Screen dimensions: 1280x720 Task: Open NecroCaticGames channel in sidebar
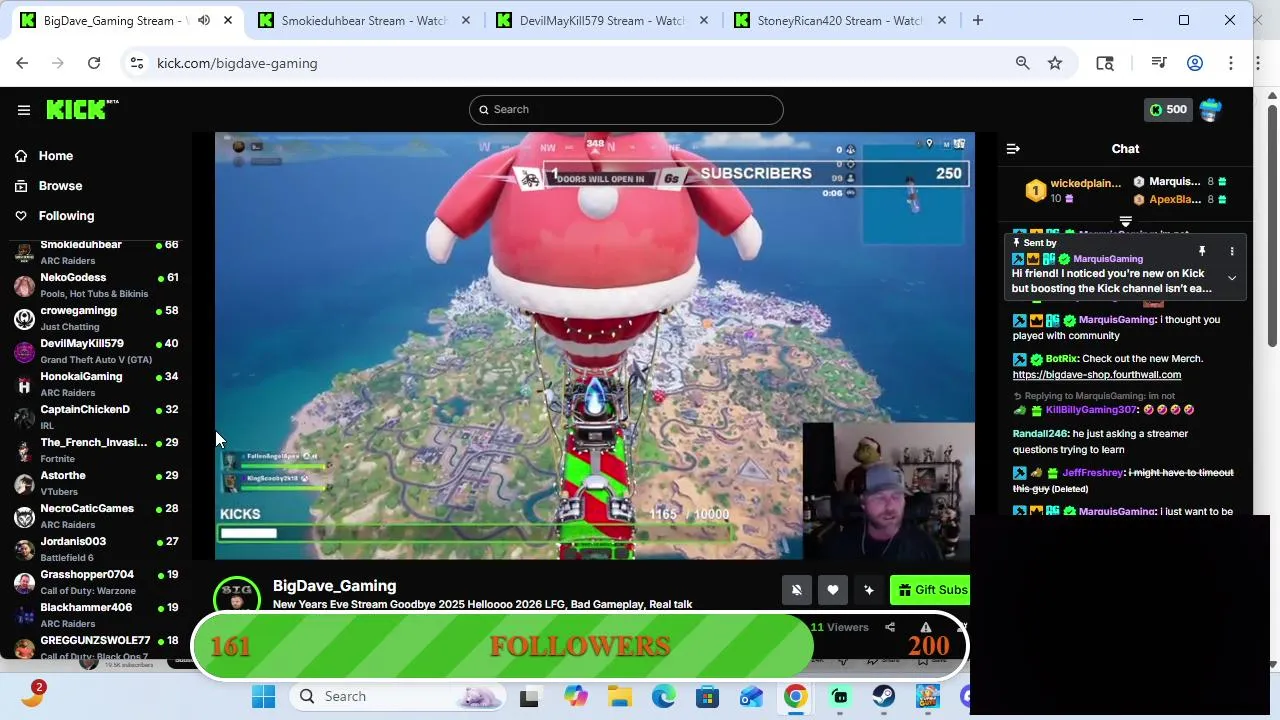(94, 516)
